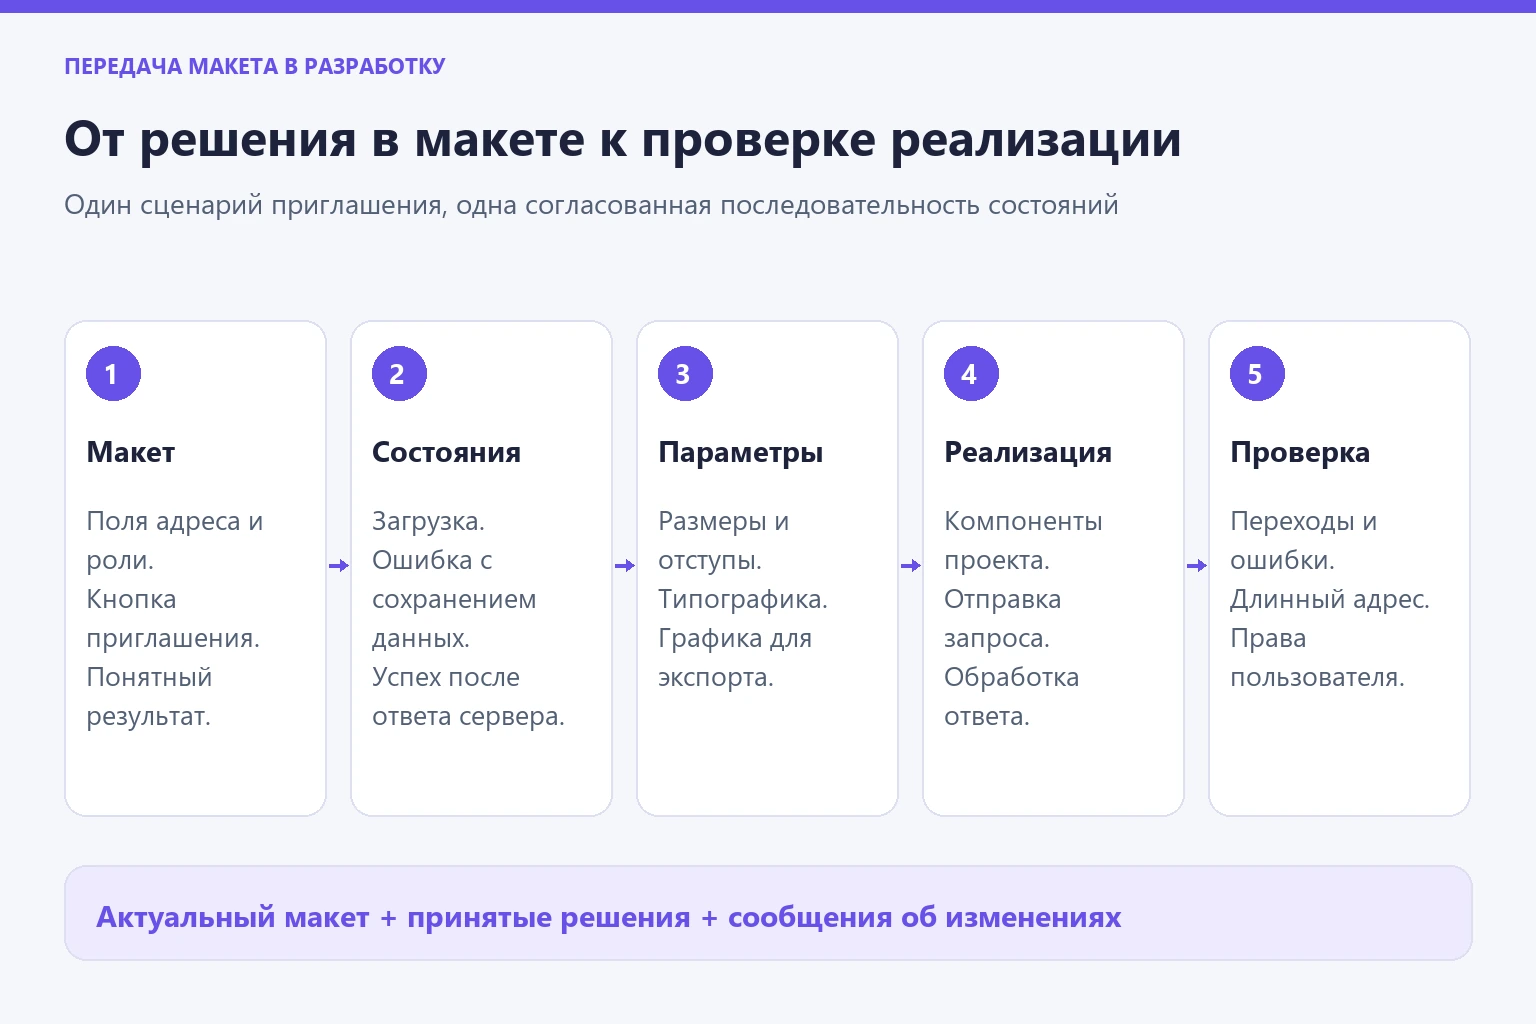The height and width of the screenshot is (1024, 1536).
Task: Click the text «Ошибка с сохранением данных.»
Action: (x=454, y=599)
